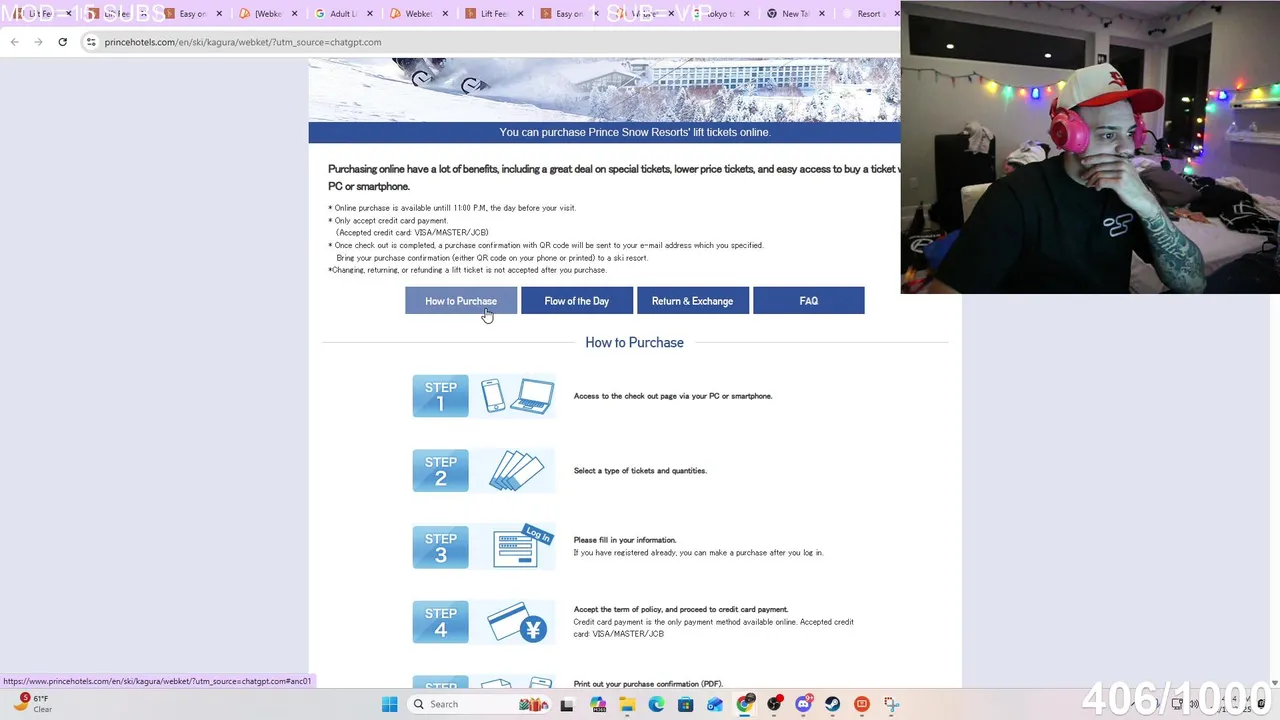This screenshot has height=720, width=1280.
Task: Click the "How to Purchase" section heading
Action: point(634,342)
